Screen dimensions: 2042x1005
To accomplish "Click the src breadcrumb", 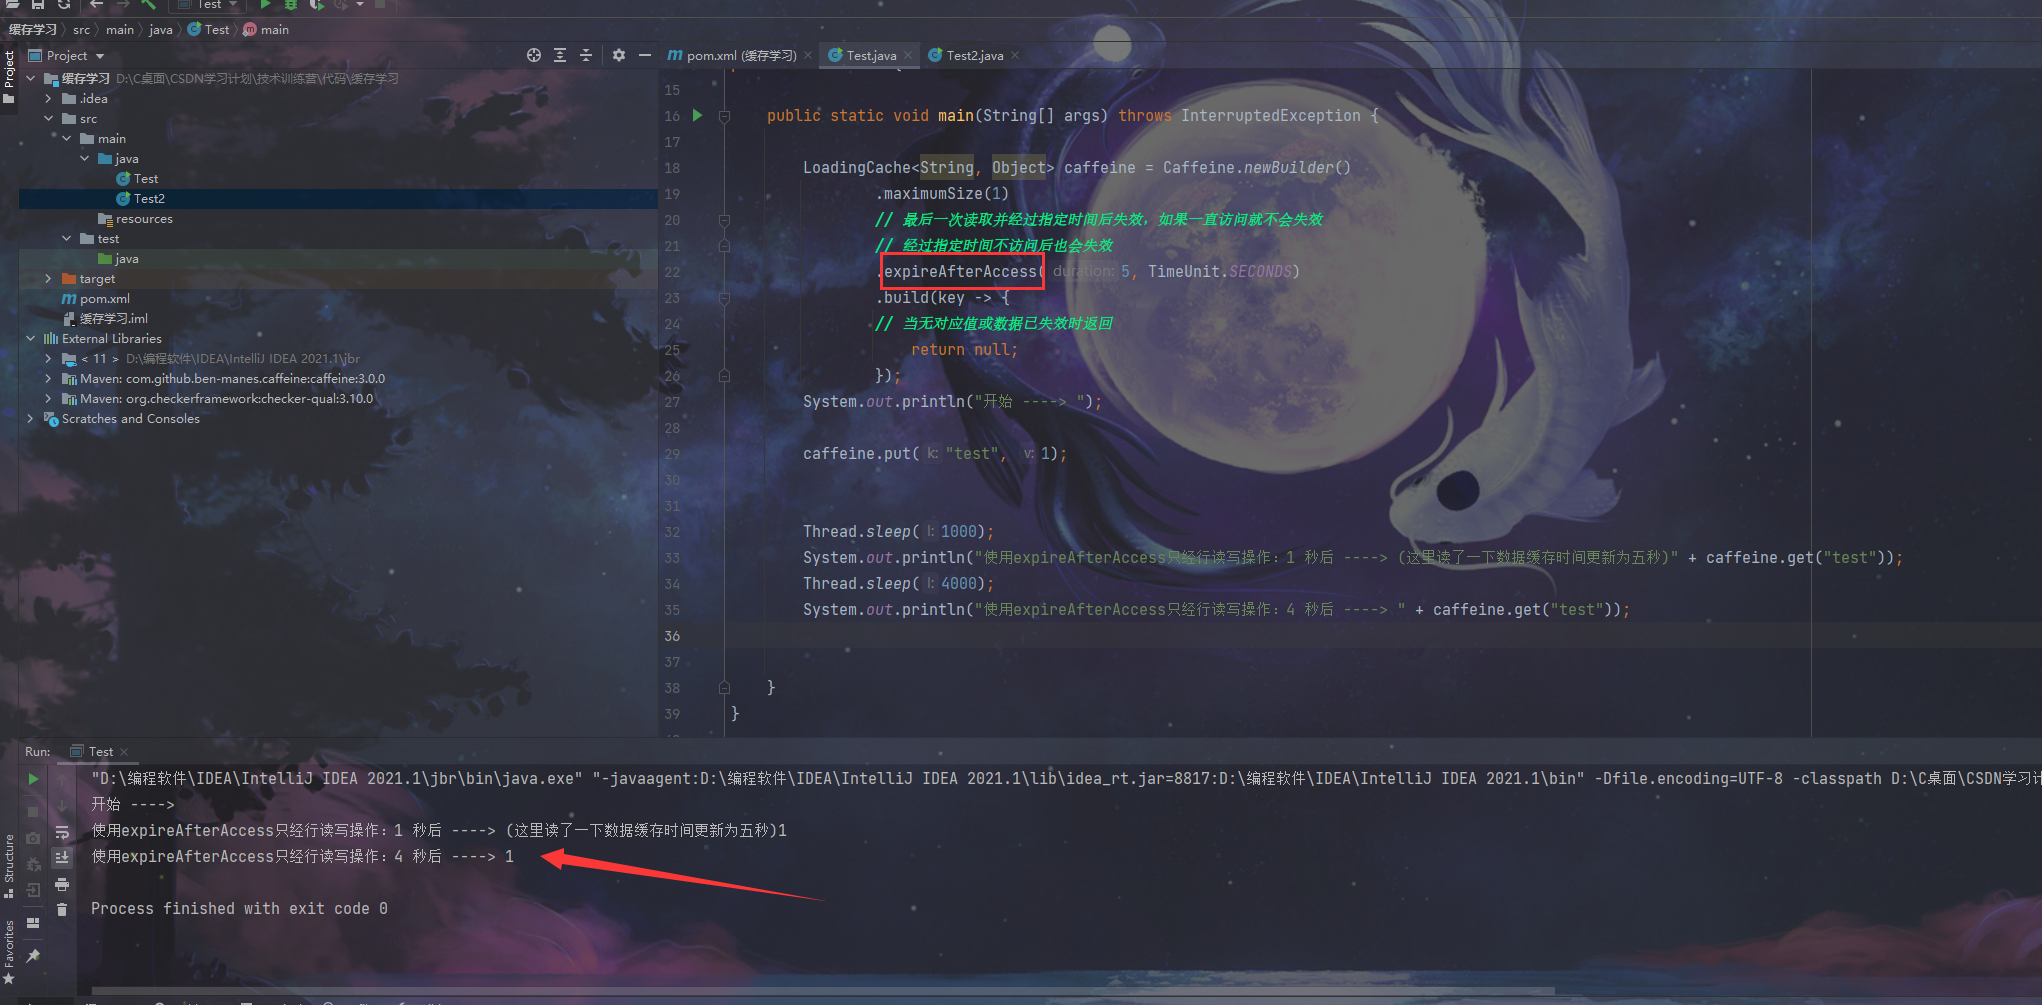I will coord(81,29).
